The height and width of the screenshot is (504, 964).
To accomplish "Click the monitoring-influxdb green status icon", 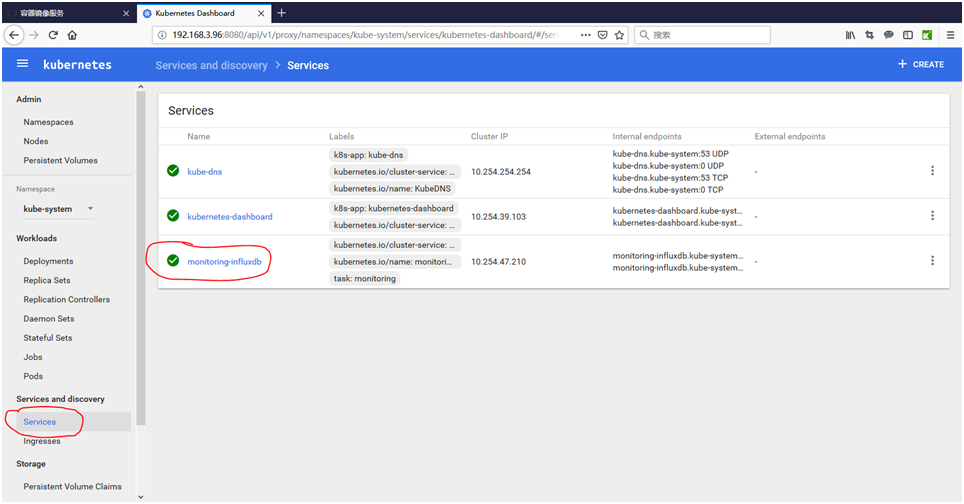I will 173,261.
